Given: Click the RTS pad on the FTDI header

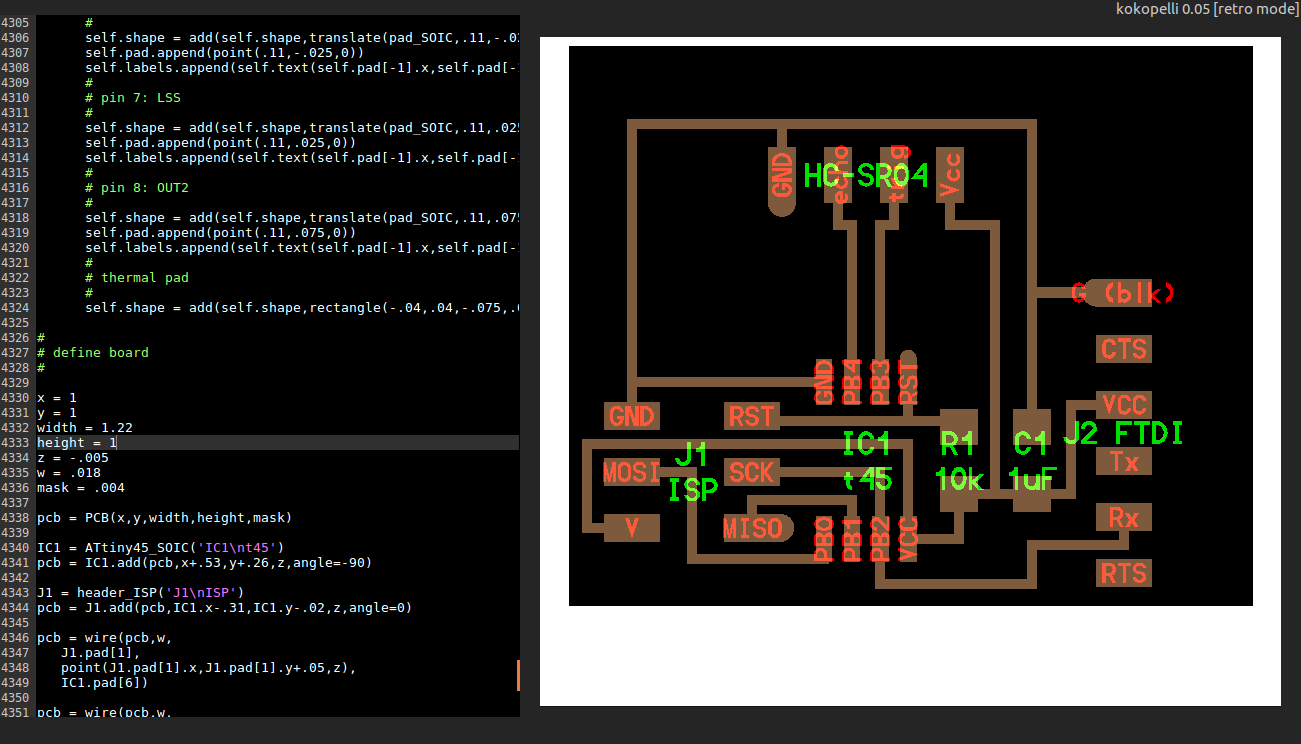Looking at the screenshot, I should pyautogui.click(x=1123, y=573).
